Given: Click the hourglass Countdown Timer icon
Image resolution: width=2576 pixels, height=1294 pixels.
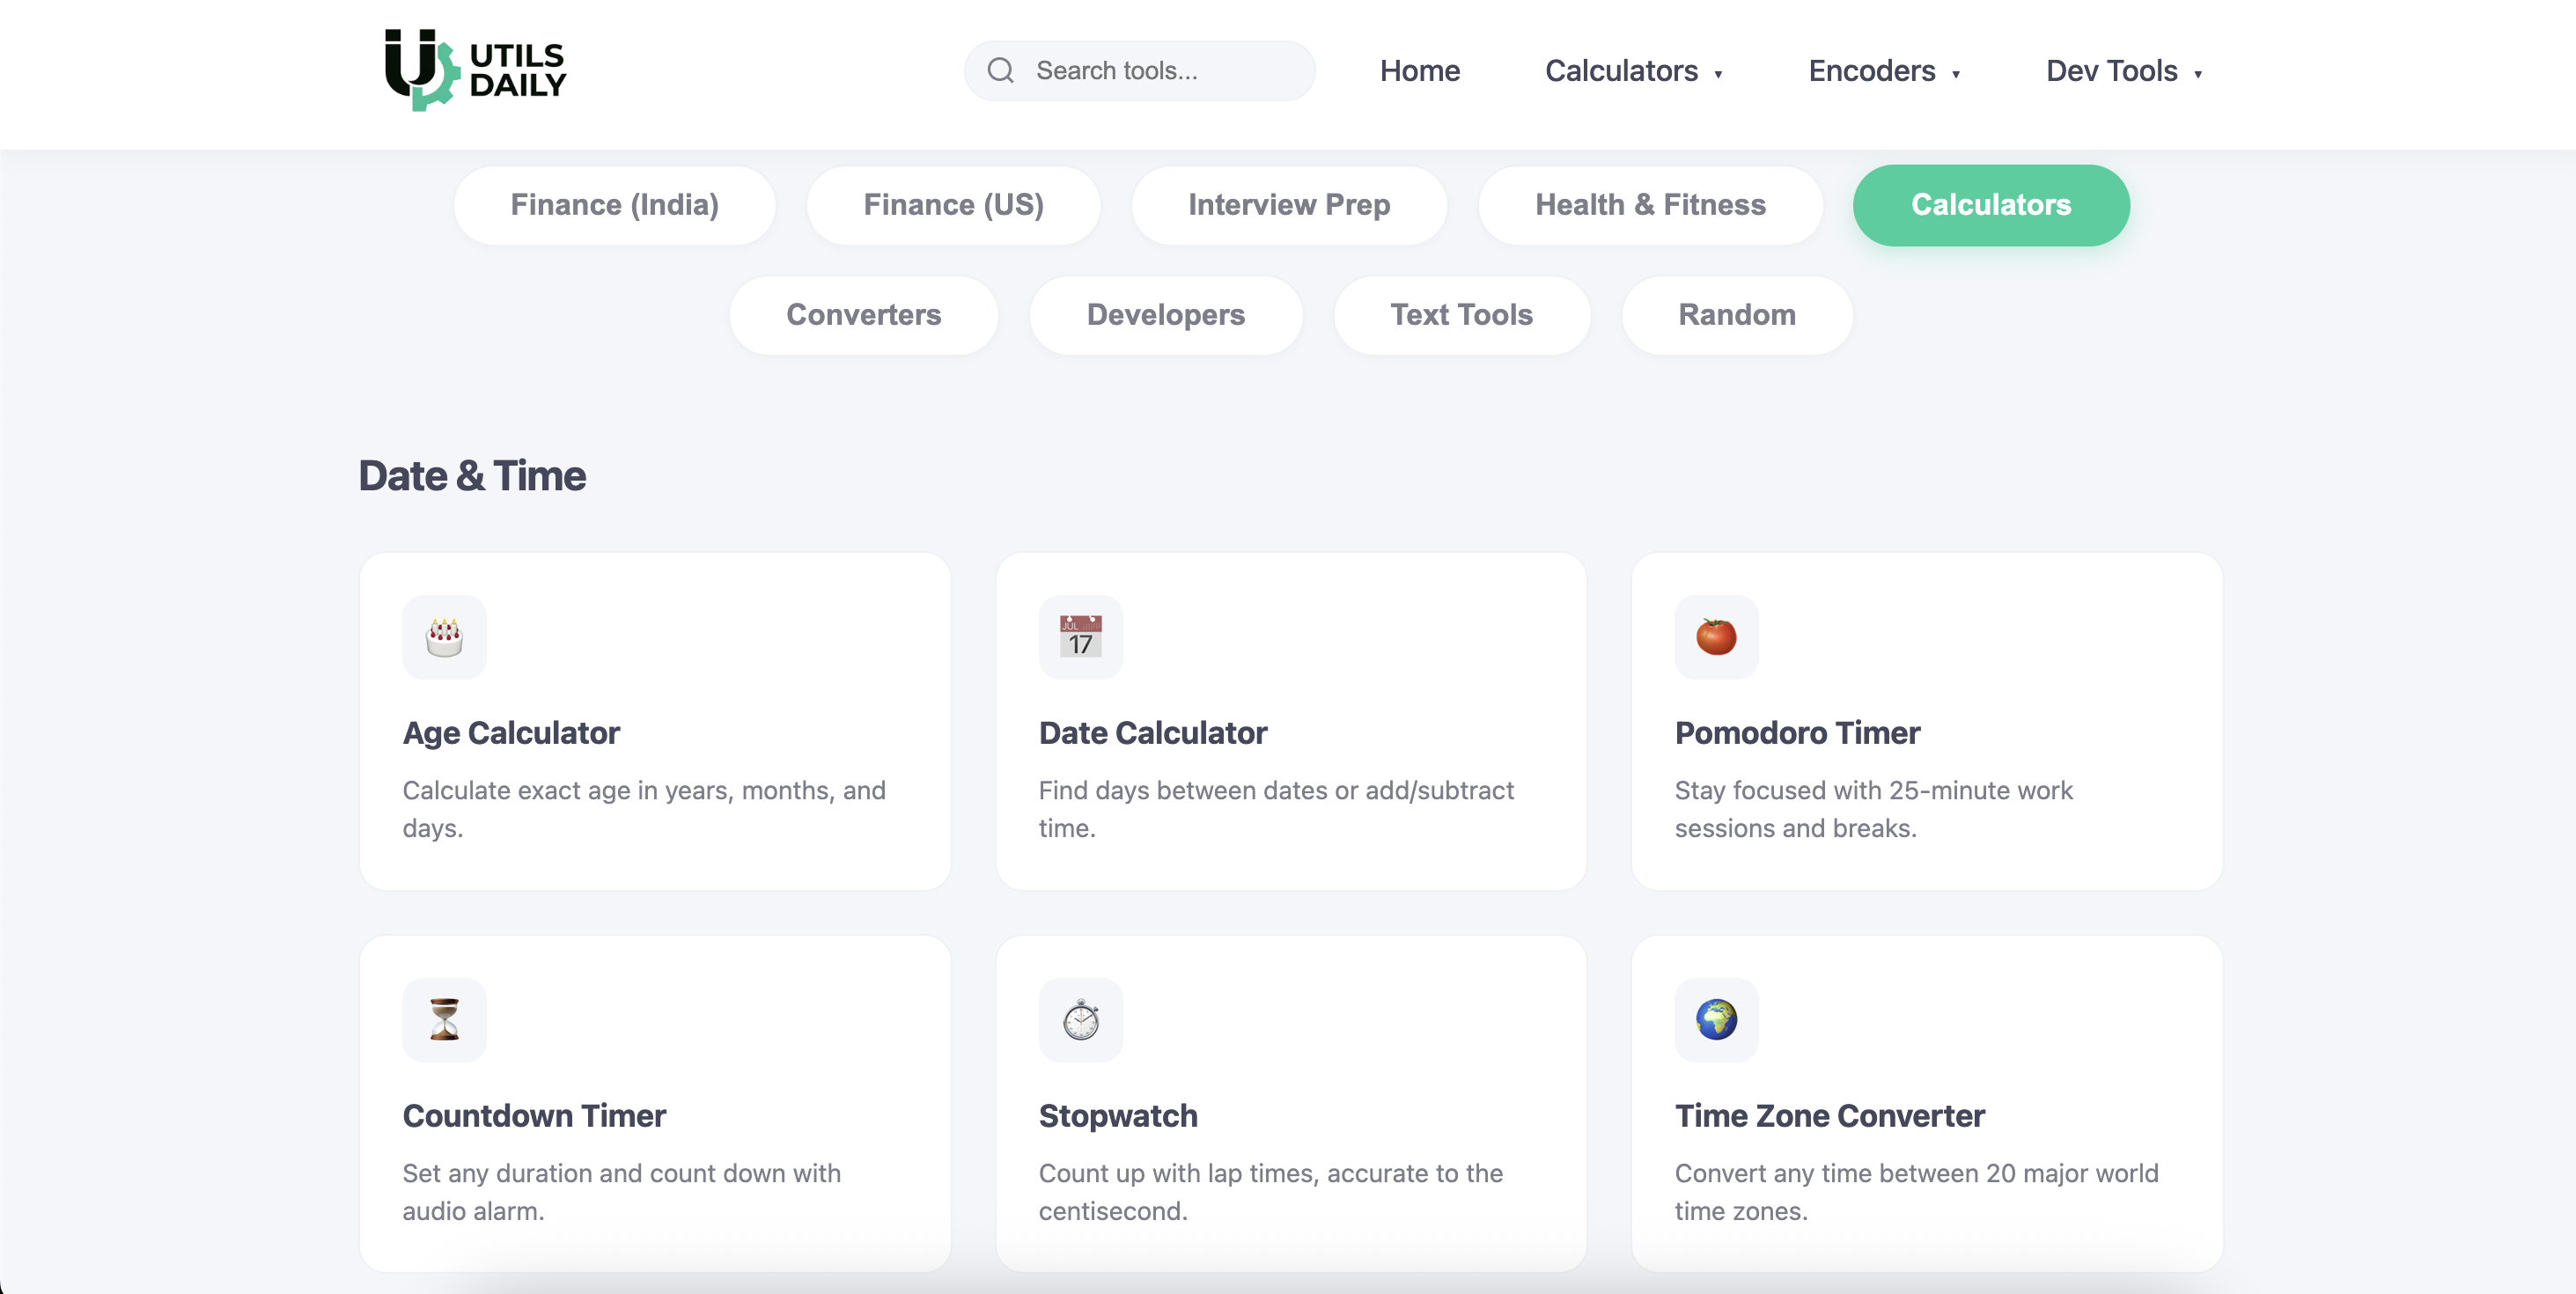Looking at the screenshot, I should tap(444, 1019).
